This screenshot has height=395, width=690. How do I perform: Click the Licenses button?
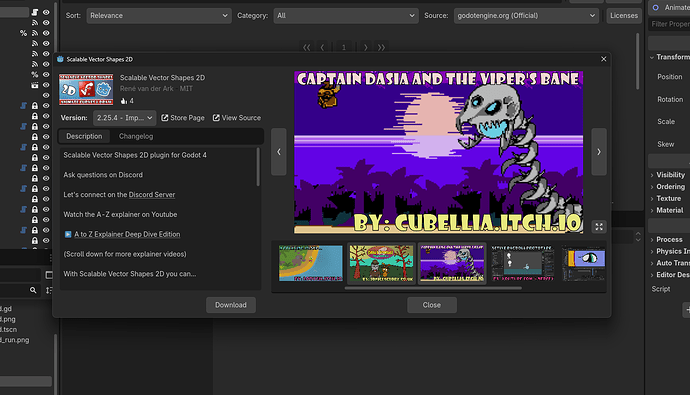(x=624, y=15)
